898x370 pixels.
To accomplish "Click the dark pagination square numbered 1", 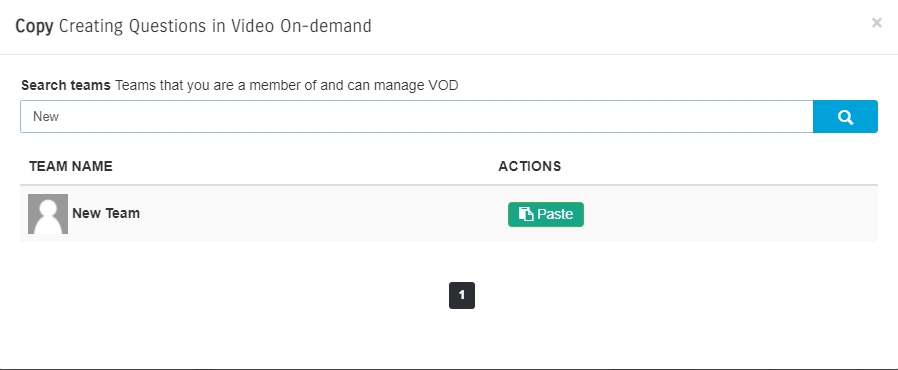I will [x=462, y=296].
